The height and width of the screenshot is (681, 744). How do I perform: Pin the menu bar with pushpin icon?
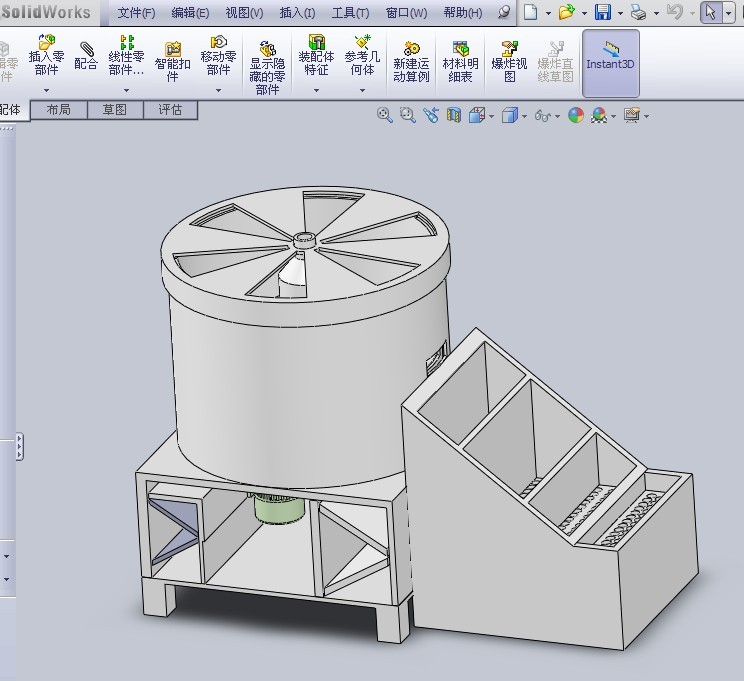pos(504,12)
